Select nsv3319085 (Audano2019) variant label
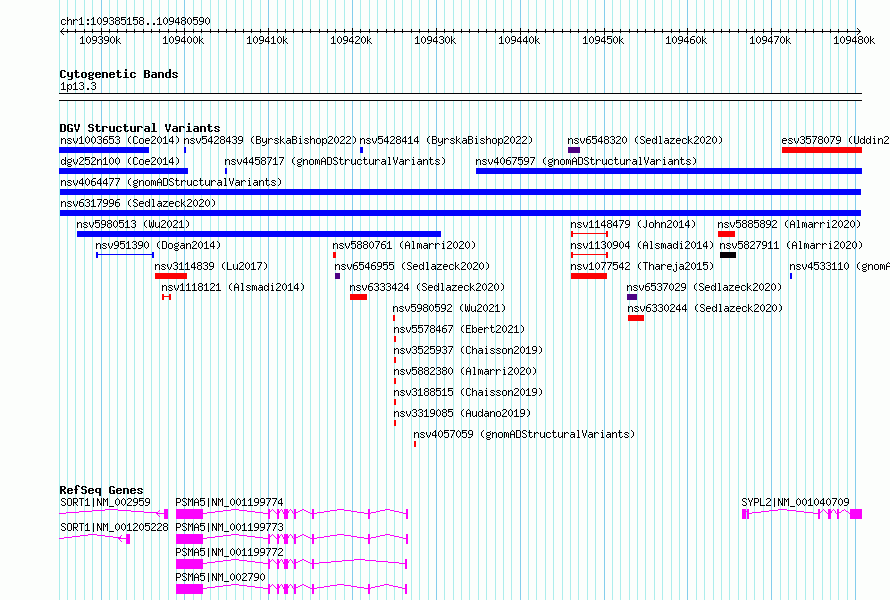Screen dimensions: 890x600 pos(462,413)
